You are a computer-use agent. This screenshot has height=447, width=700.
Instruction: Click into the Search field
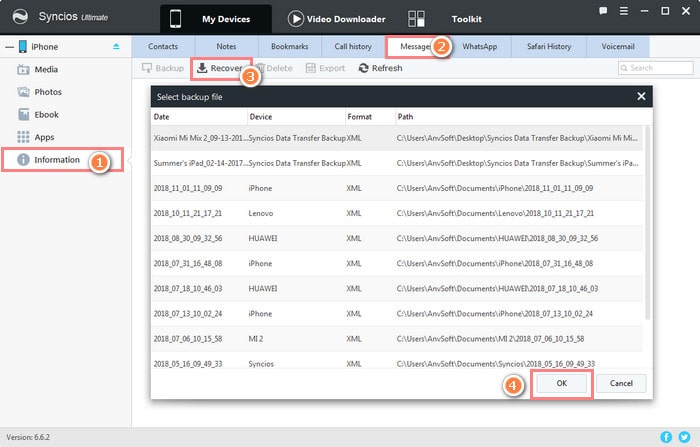pos(656,68)
